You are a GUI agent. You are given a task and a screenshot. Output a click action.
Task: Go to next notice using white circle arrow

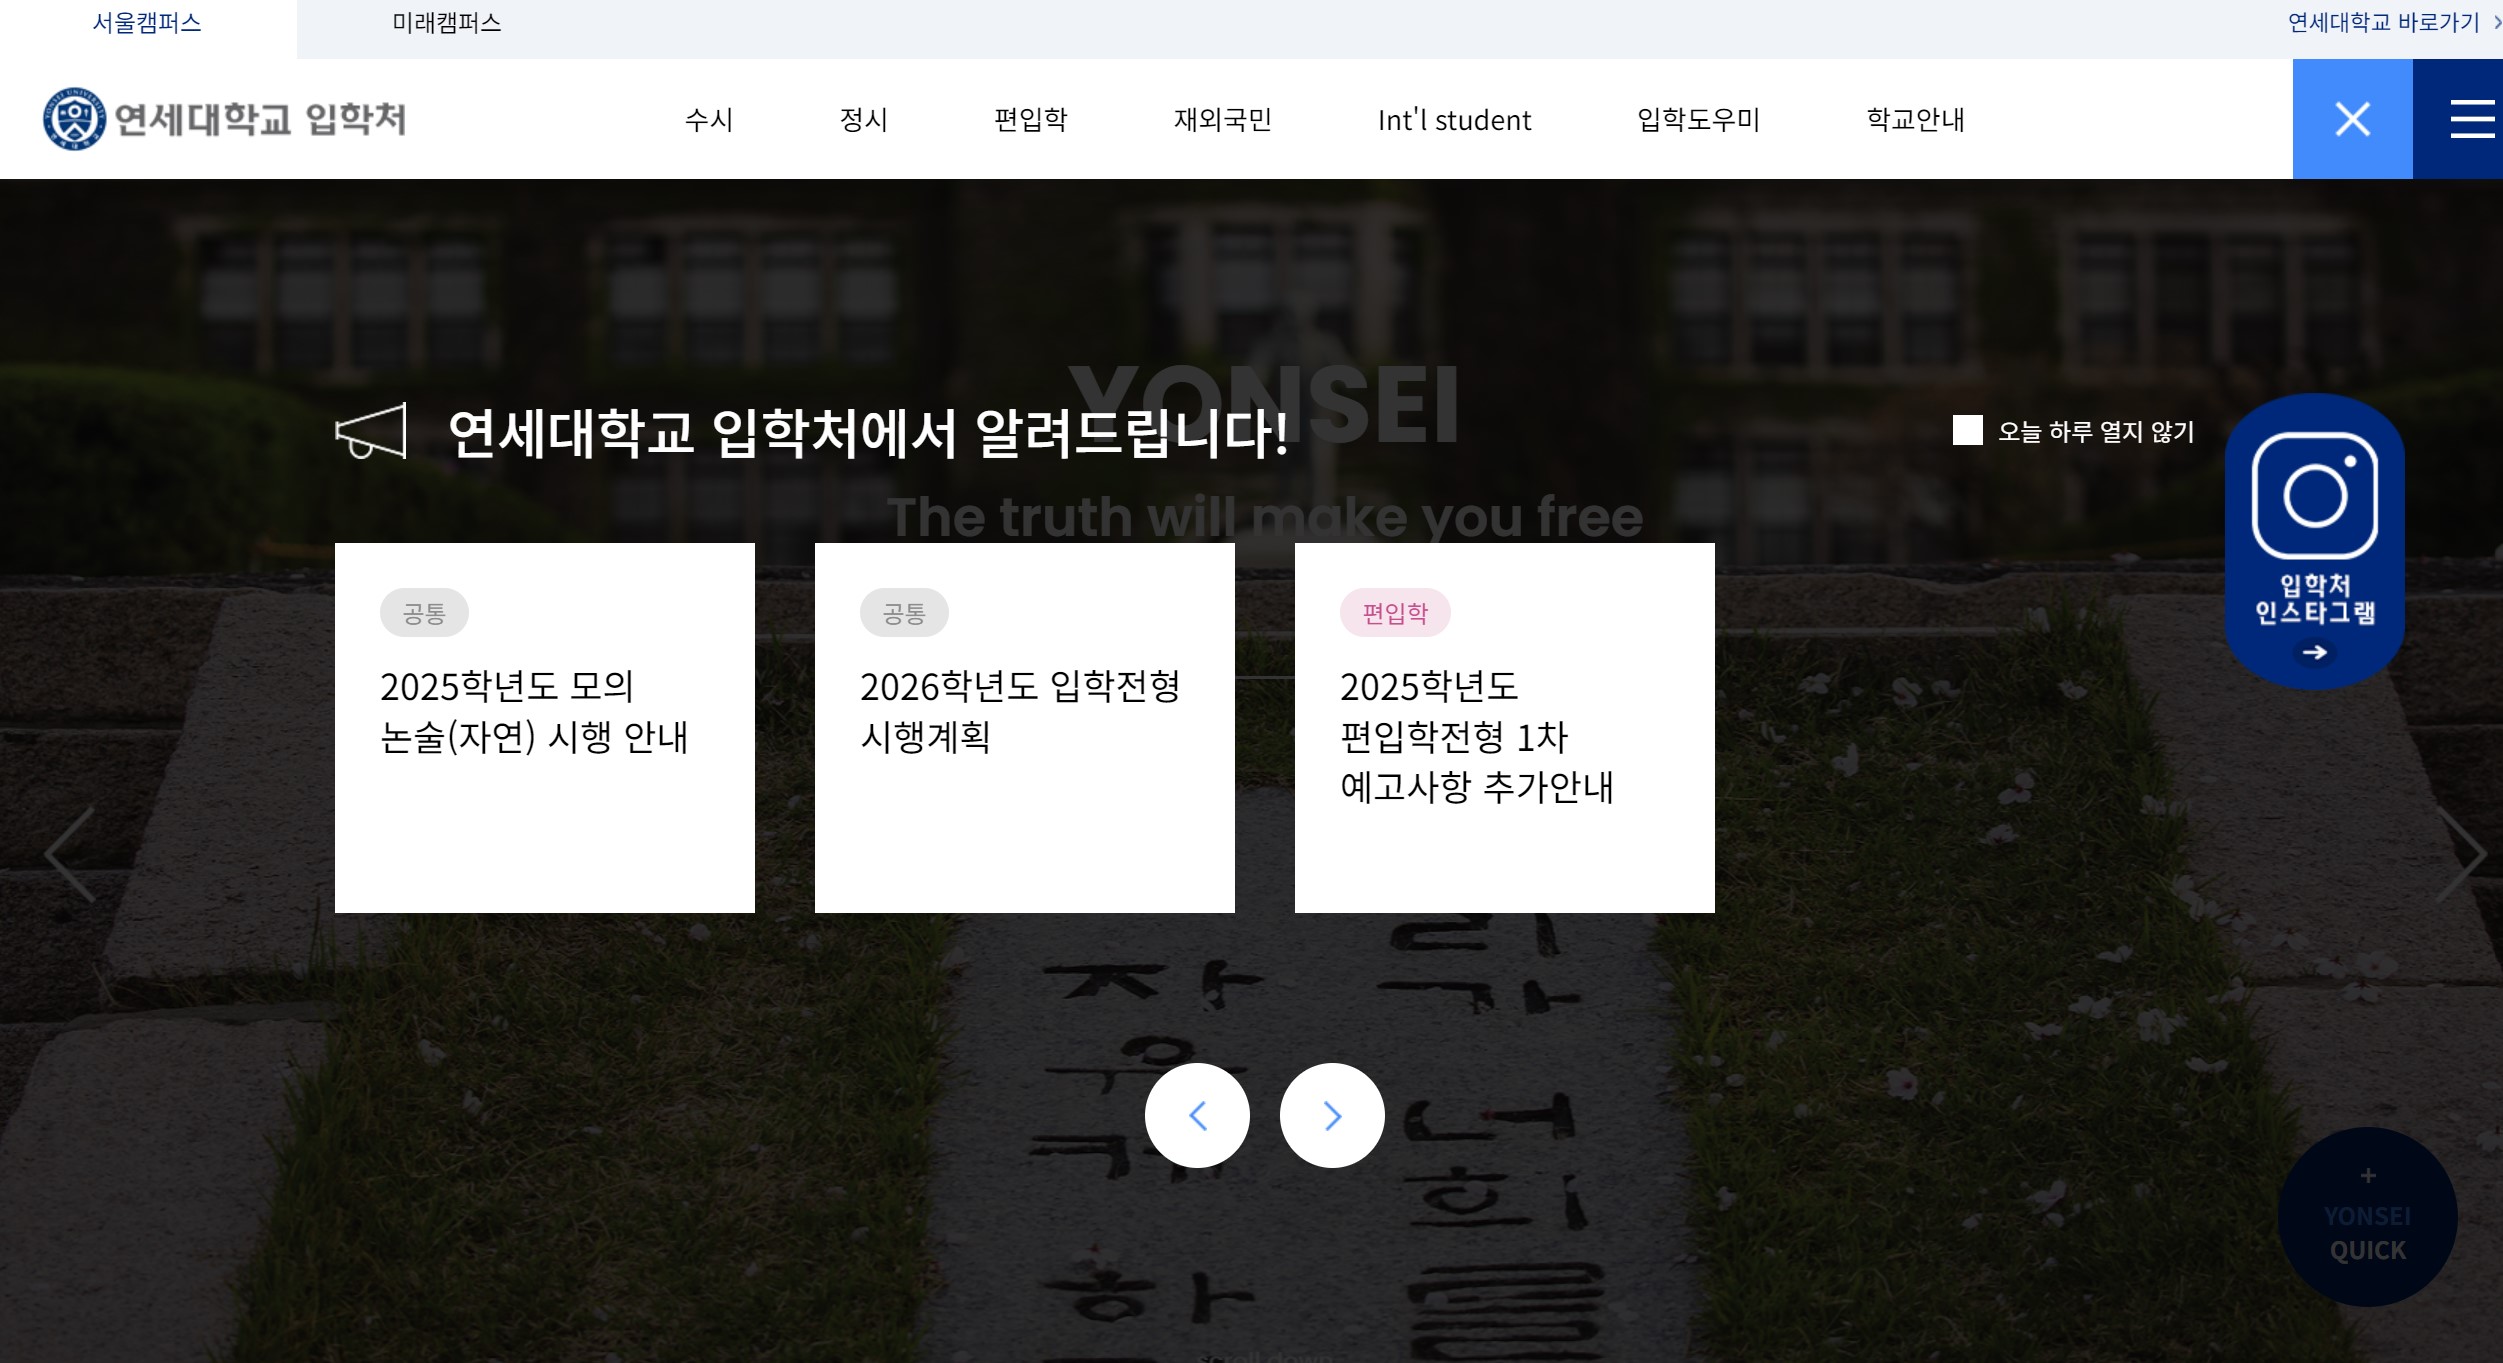click(x=1332, y=1115)
